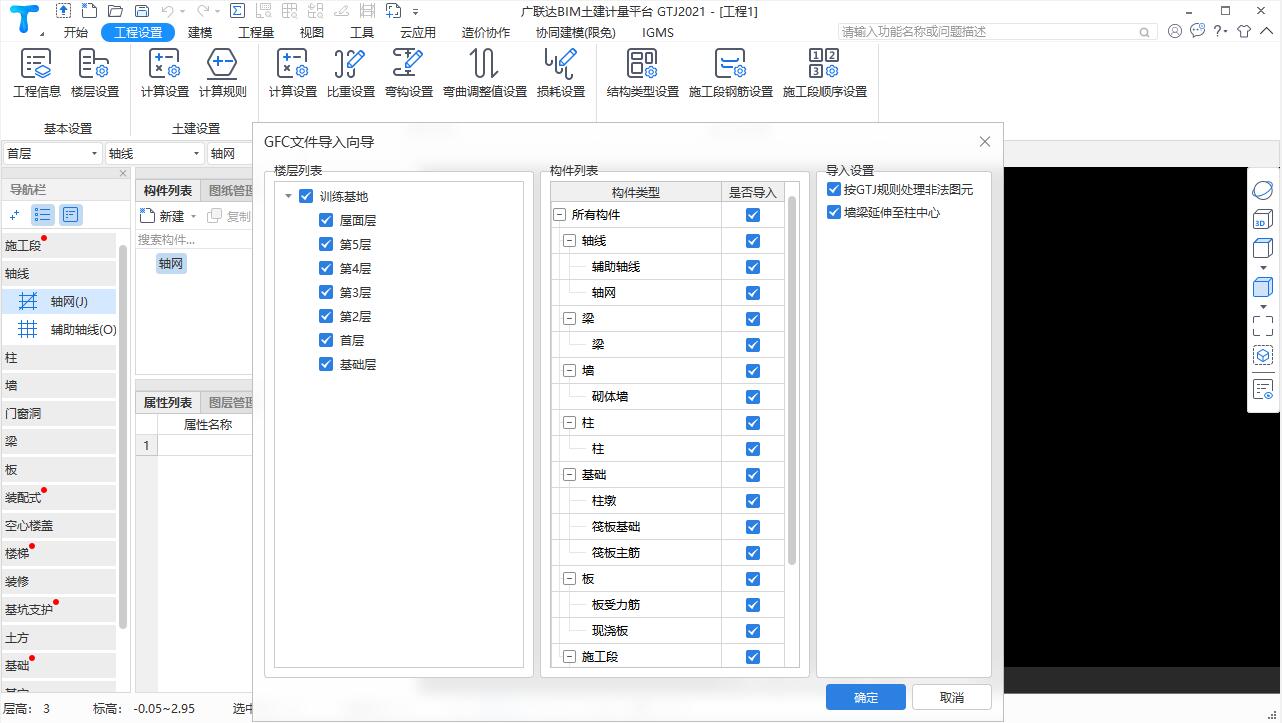Open the 工程量 ribbon tab
This screenshot has height=723, width=1282.
pyautogui.click(x=256, y=32)
